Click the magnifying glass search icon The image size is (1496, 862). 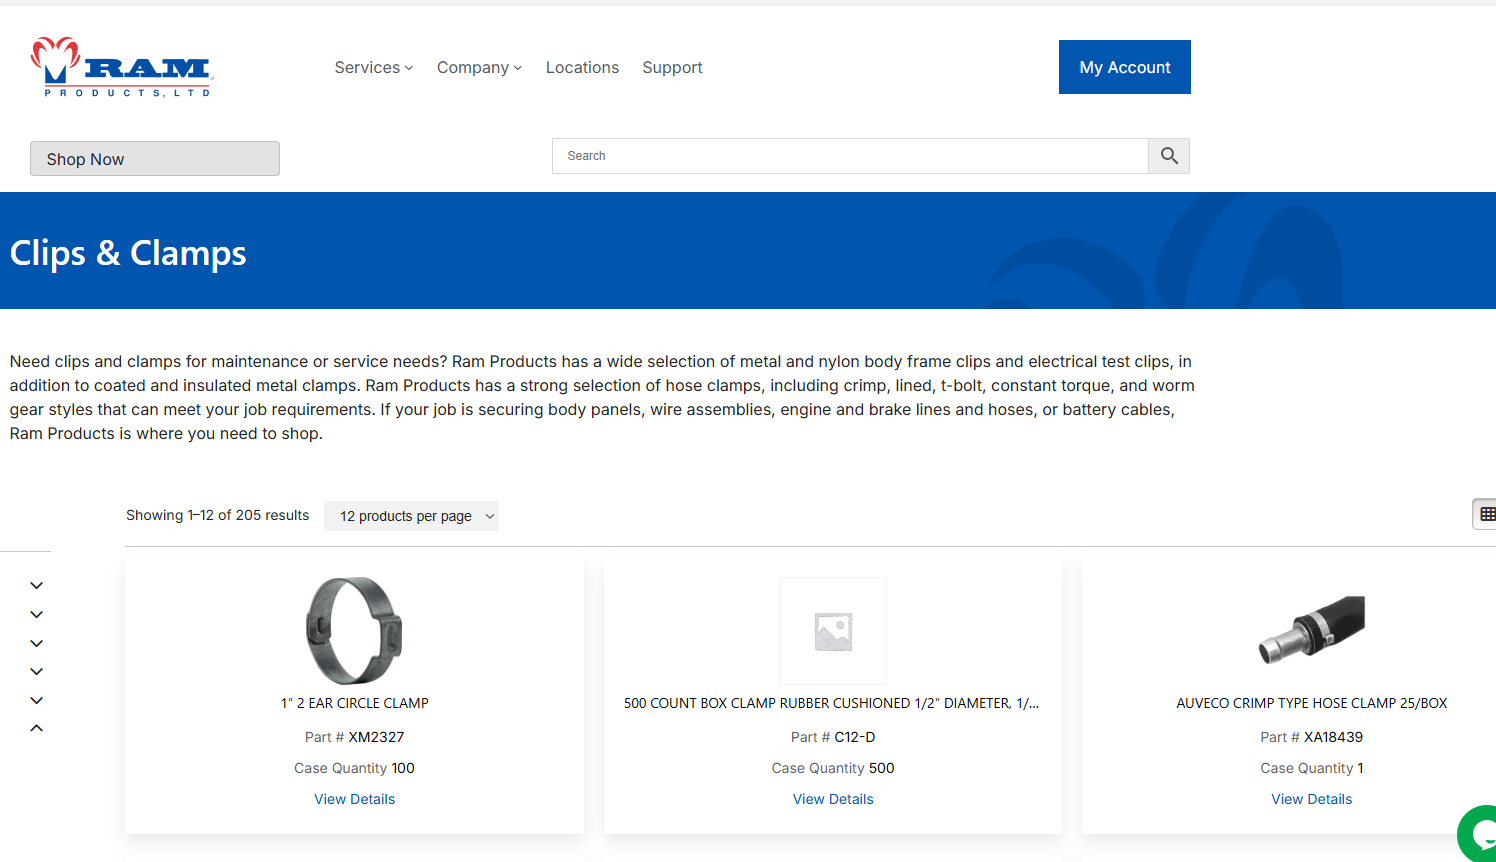(1169, 156)
